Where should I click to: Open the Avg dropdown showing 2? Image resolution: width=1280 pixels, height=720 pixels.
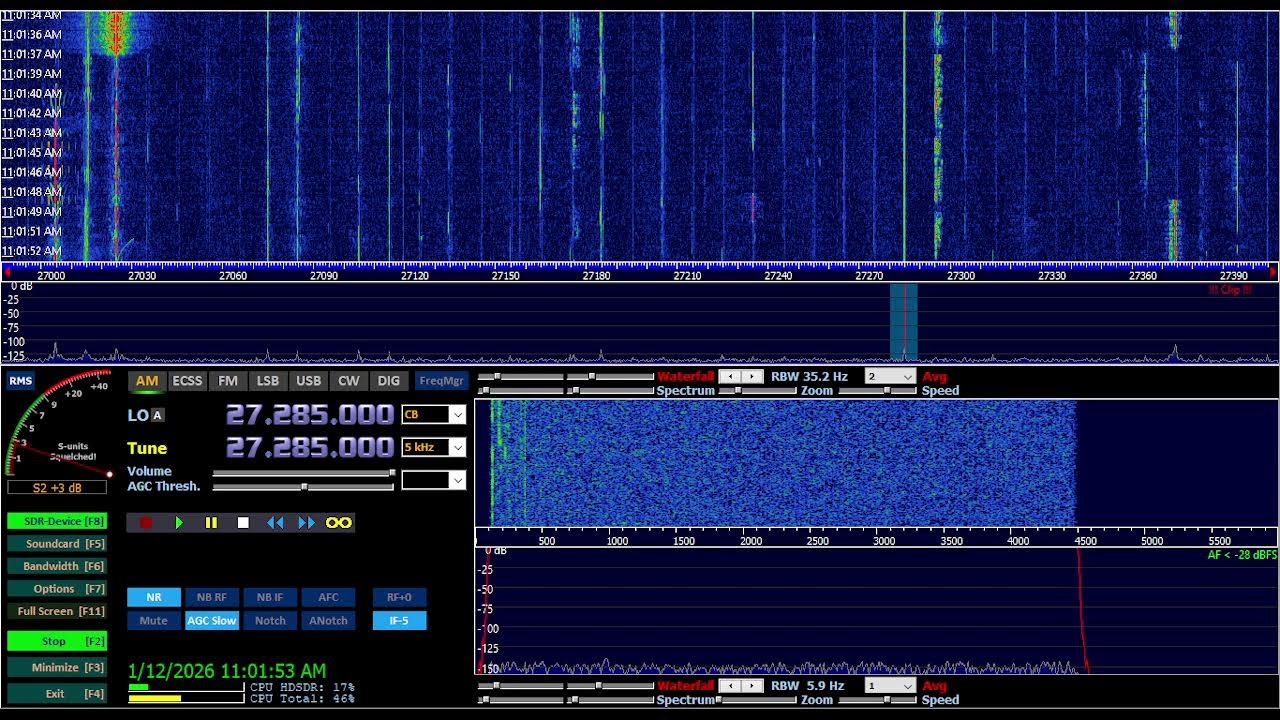click(x=890, y=377)
